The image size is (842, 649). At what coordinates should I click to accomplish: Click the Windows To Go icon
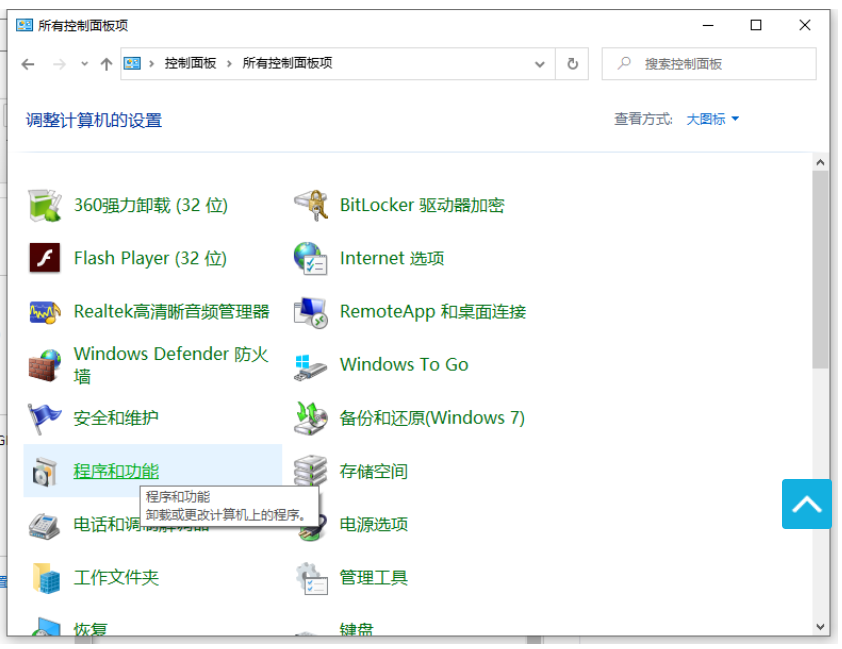(311, 365)
